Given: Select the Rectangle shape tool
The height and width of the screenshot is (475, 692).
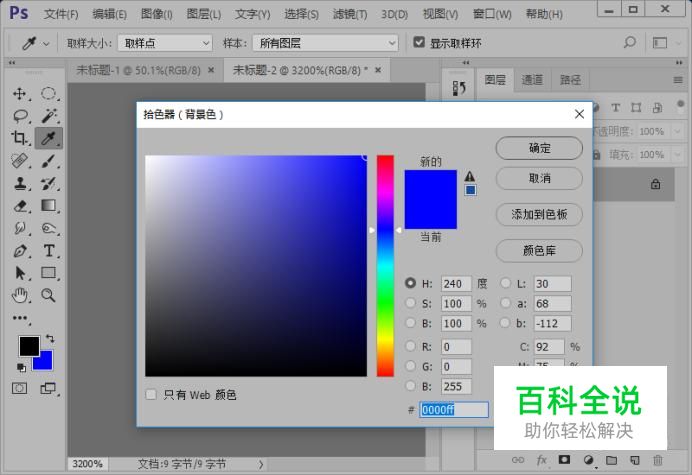Looking at the screenshot, I should [x=48, y=273].
